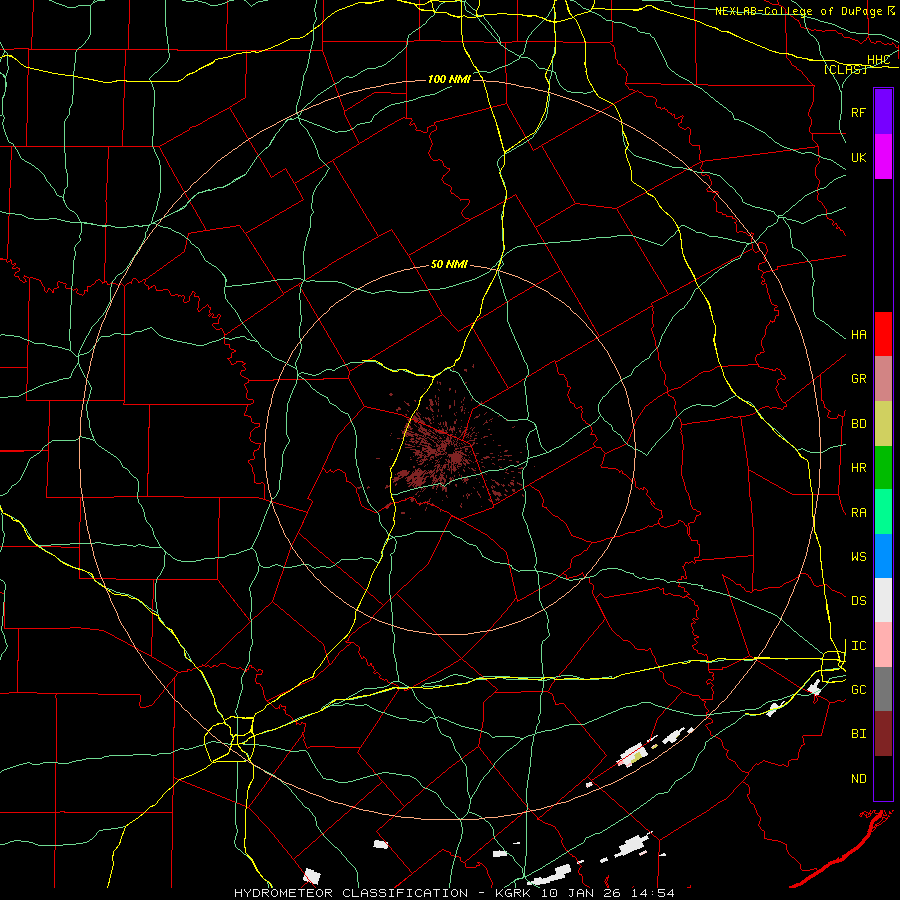900x900 pixels.
Task: Click the GR legend label
Action: [858, 379]
